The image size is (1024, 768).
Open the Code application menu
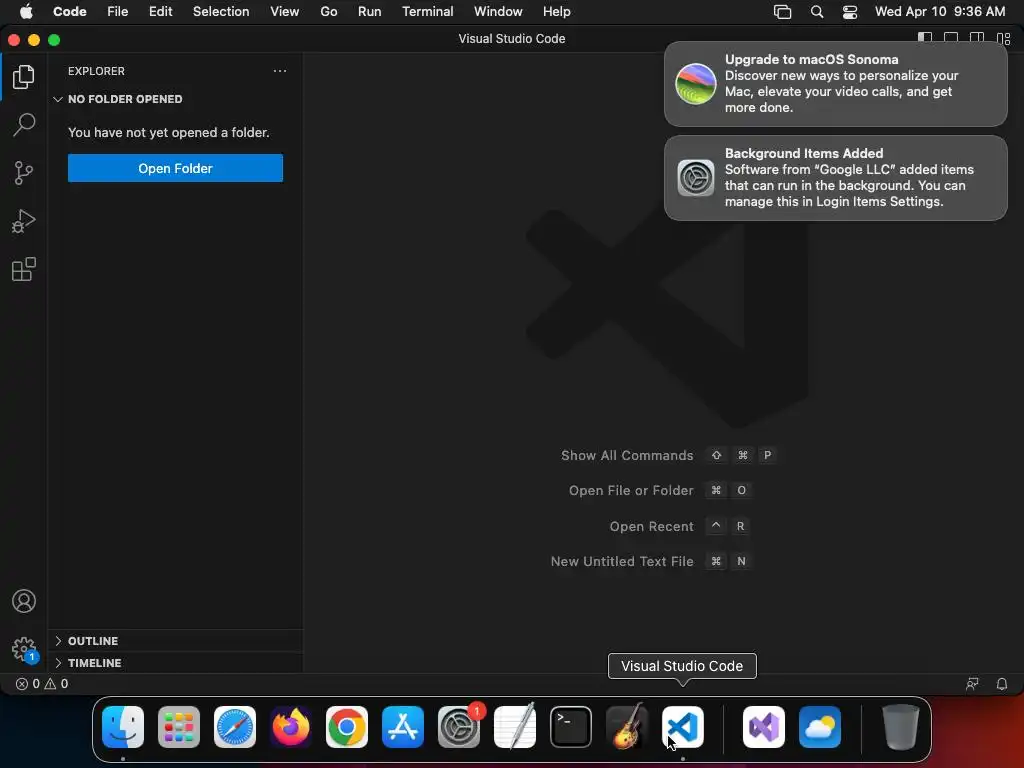point(69,12)
